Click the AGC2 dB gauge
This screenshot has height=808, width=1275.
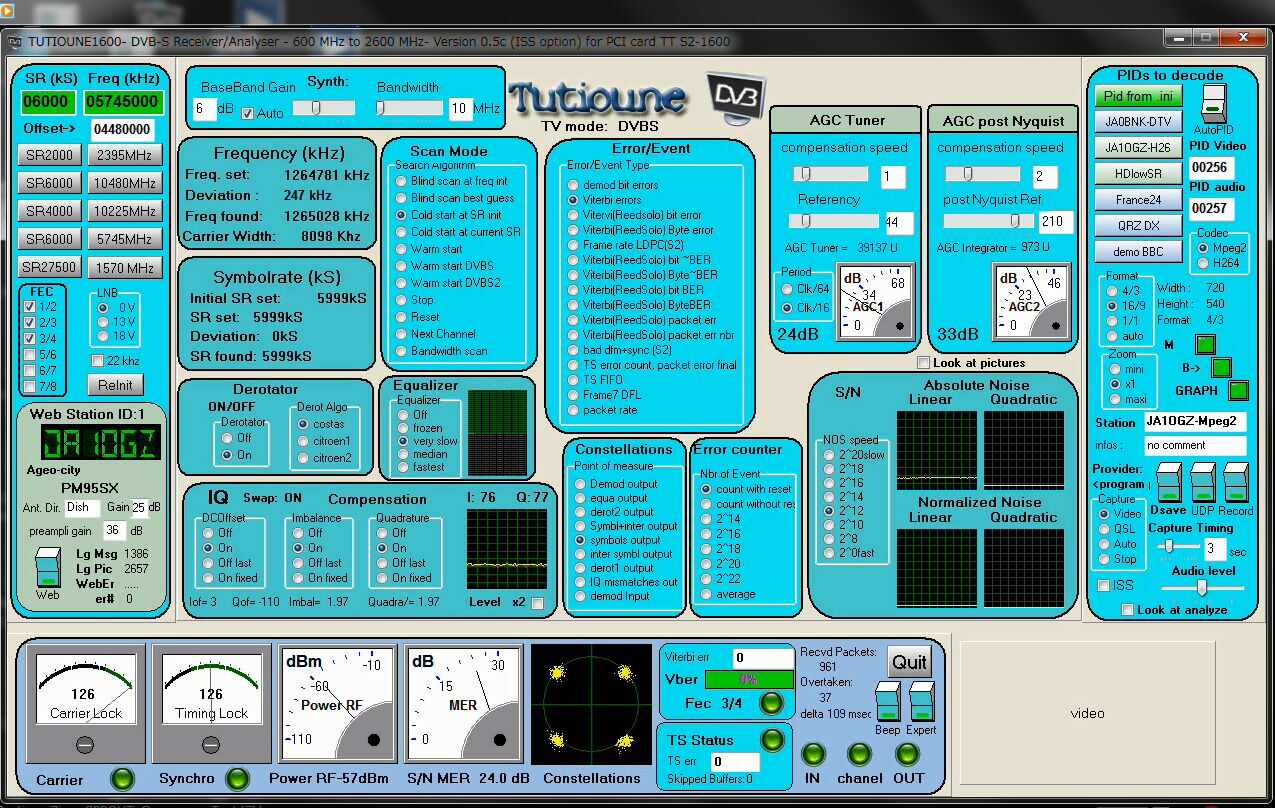[1032, 302]
